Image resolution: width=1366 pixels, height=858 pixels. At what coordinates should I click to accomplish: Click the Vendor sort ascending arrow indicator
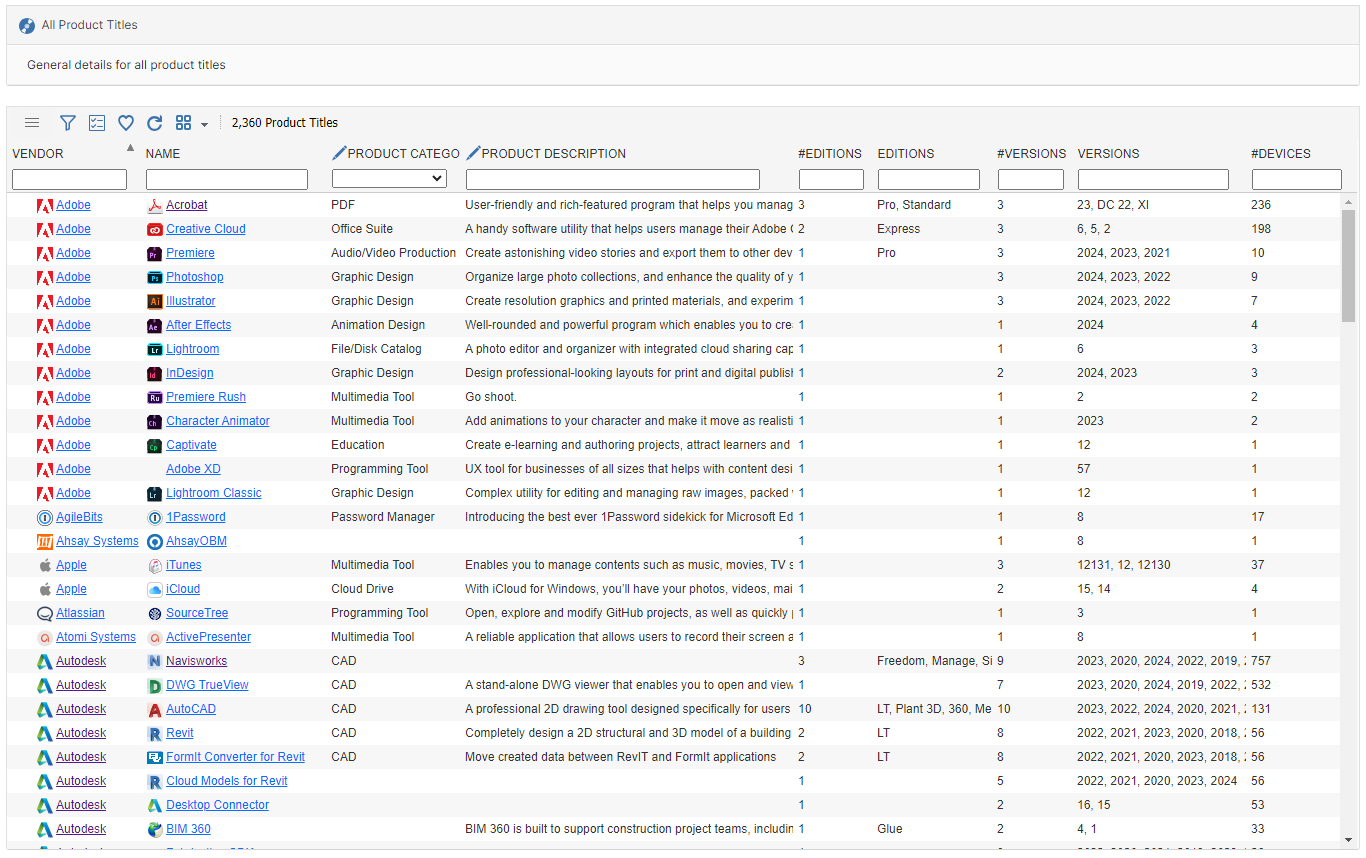tap(129, 148)
